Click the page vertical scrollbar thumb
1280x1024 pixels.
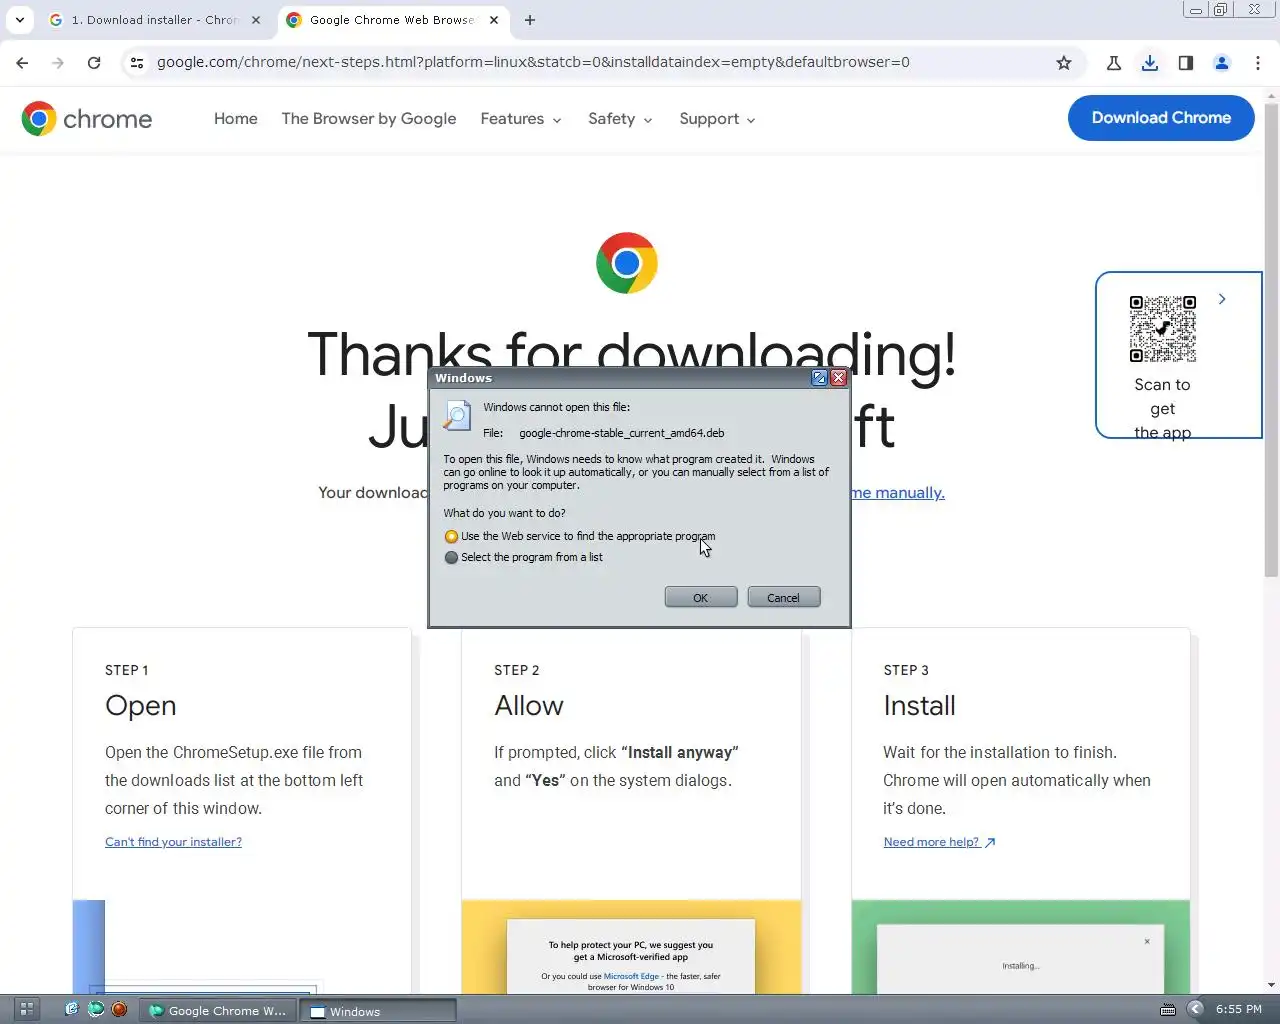click(x=1271, y=340)
